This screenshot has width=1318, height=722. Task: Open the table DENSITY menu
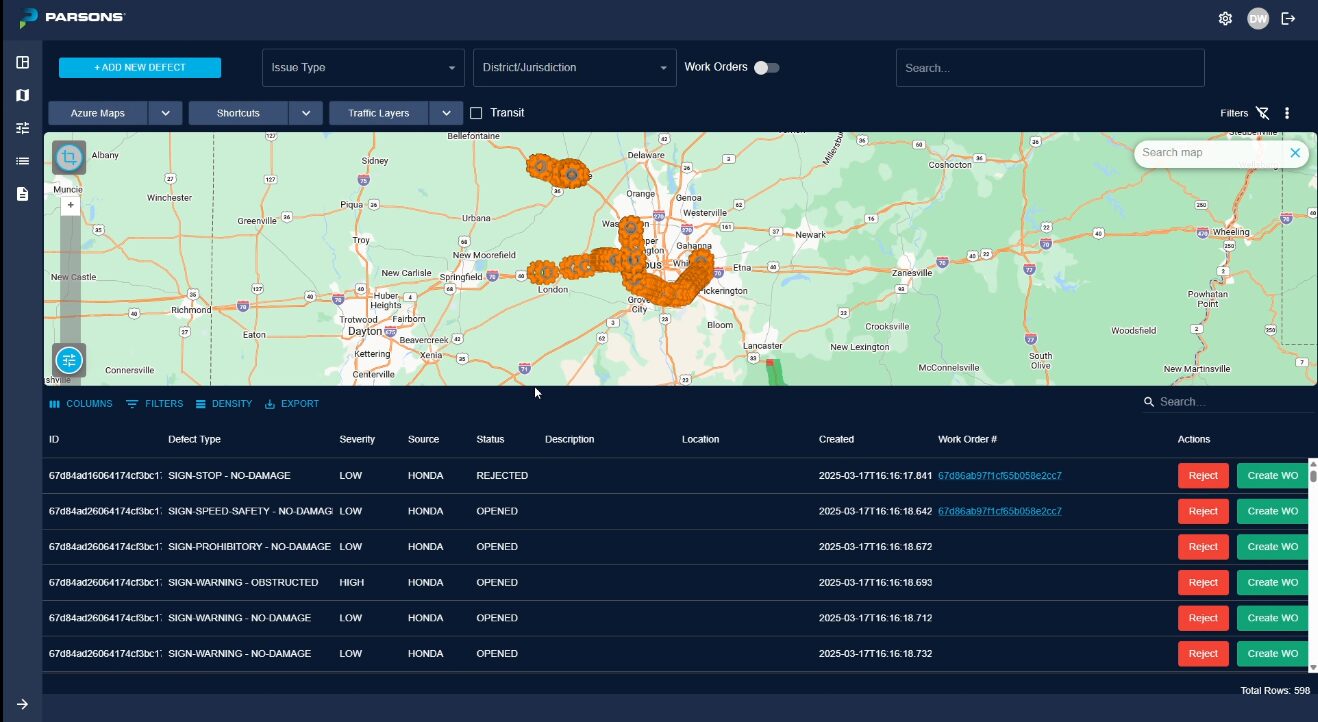[x=224, y=404]
